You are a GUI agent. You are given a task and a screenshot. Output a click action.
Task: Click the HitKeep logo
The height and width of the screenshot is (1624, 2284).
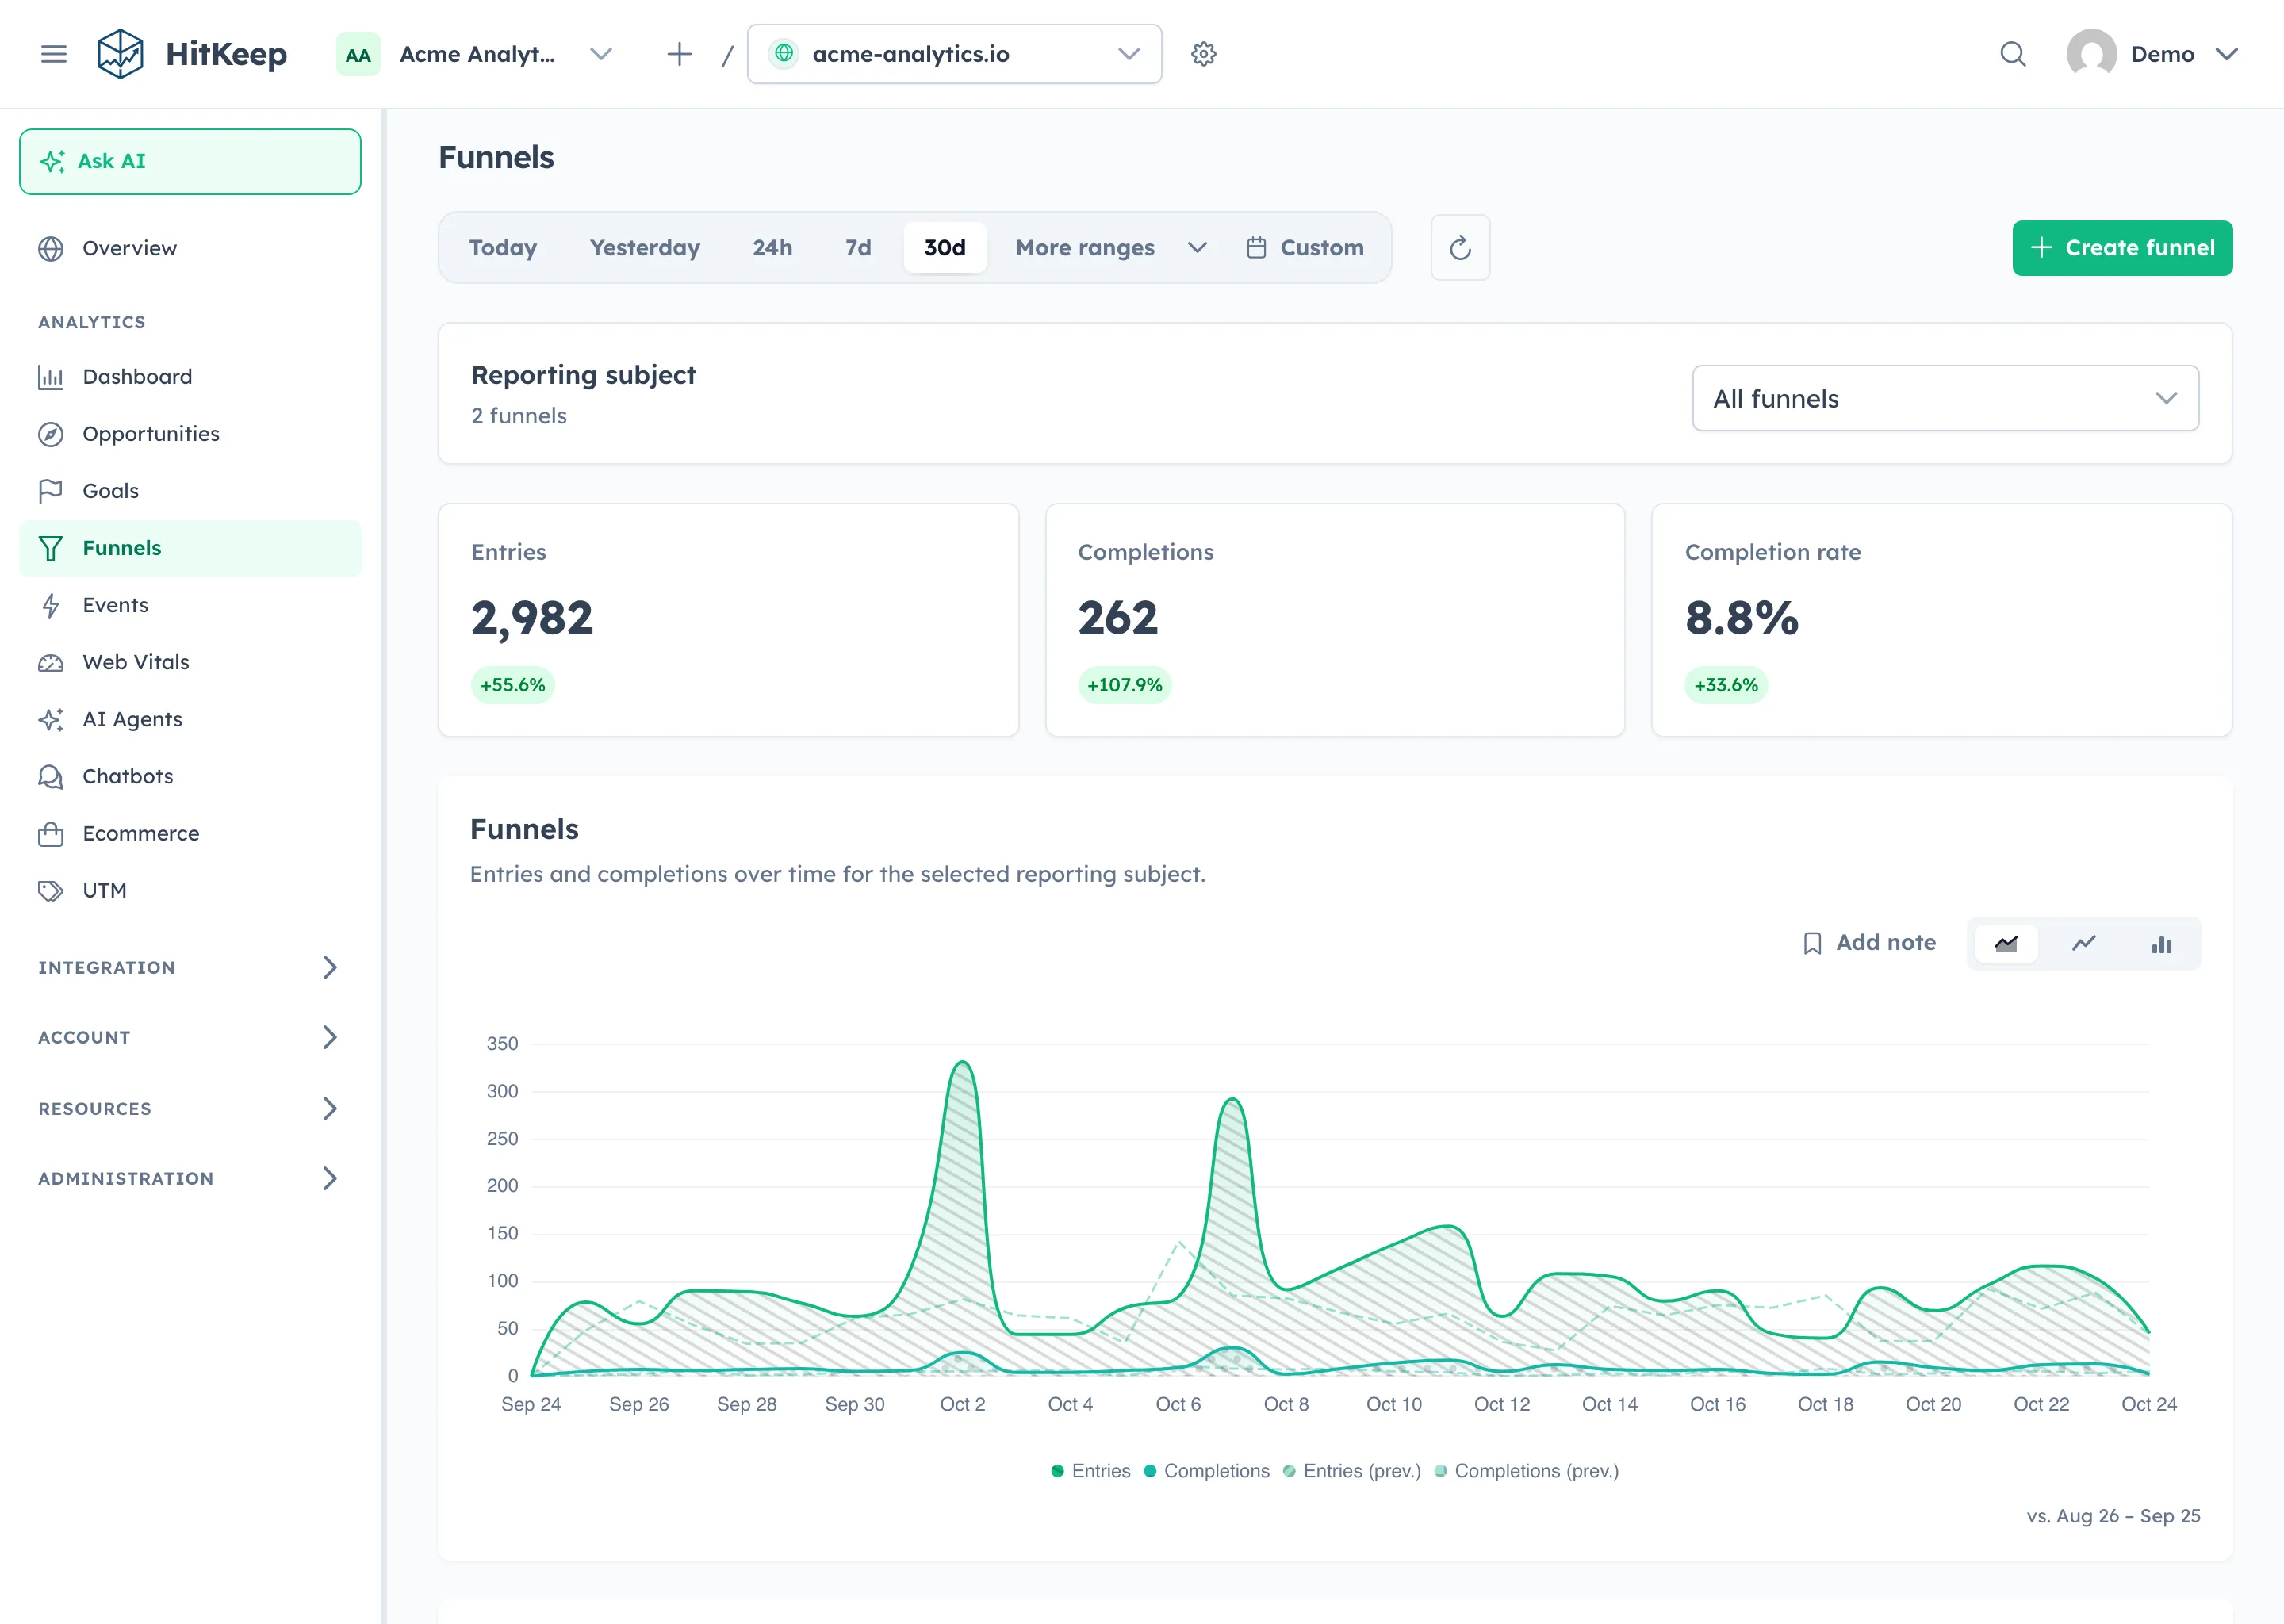(191, 54)
